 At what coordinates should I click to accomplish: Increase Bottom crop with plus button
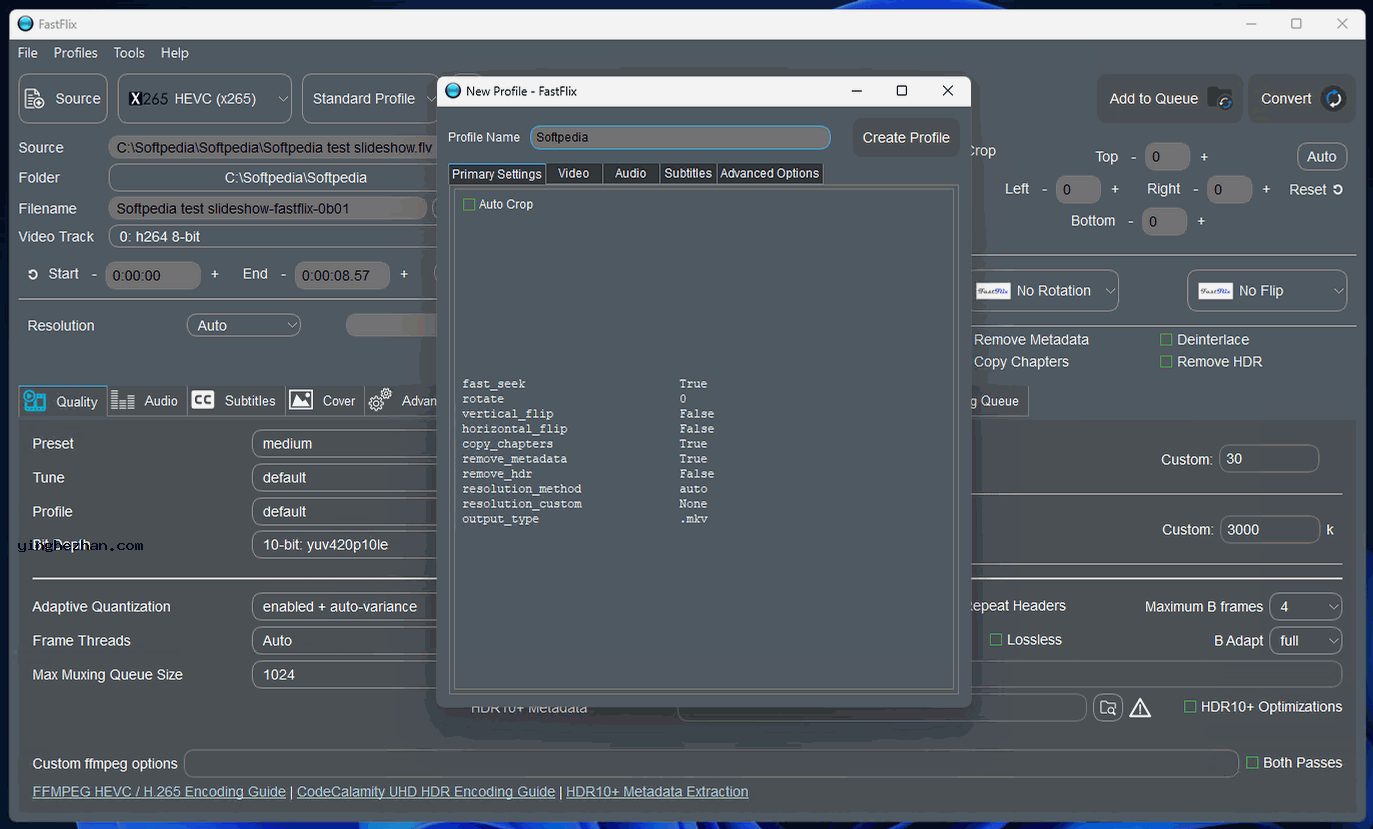(x=1201, y=221)
